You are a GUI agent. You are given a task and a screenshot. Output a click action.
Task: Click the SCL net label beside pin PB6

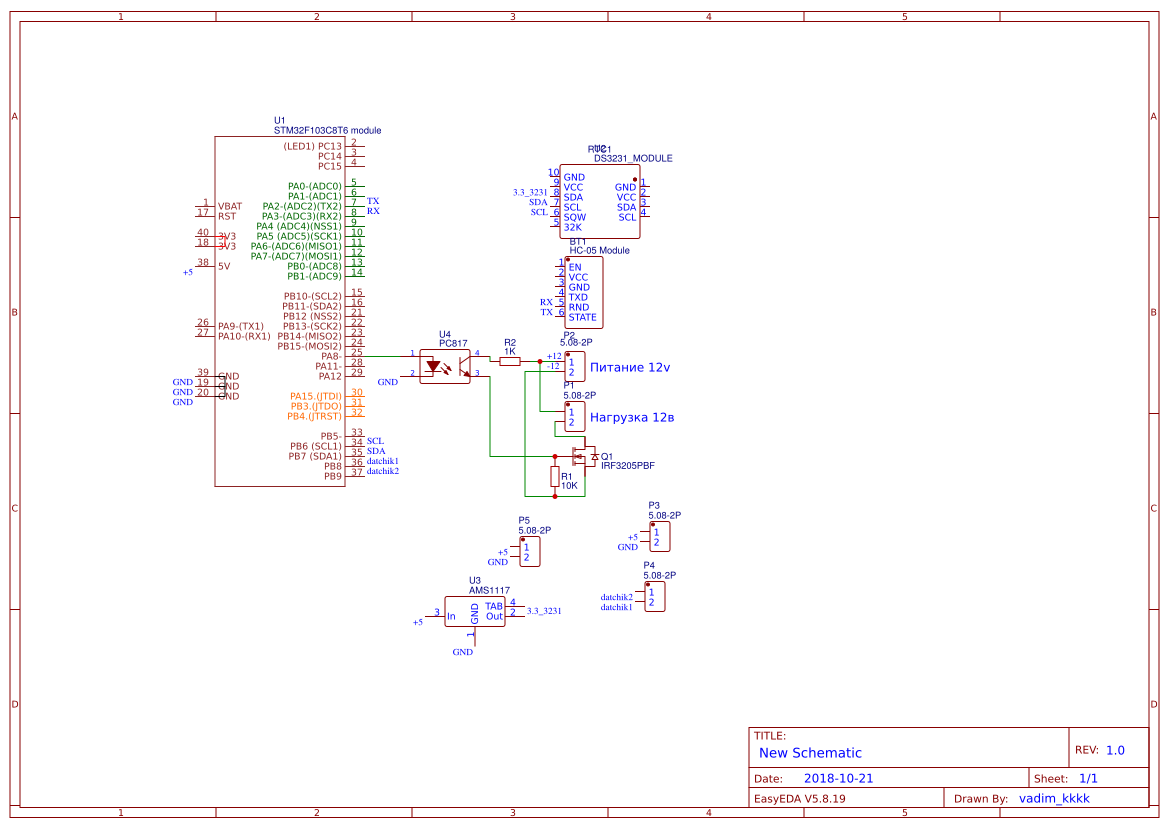tap(375, 440)
